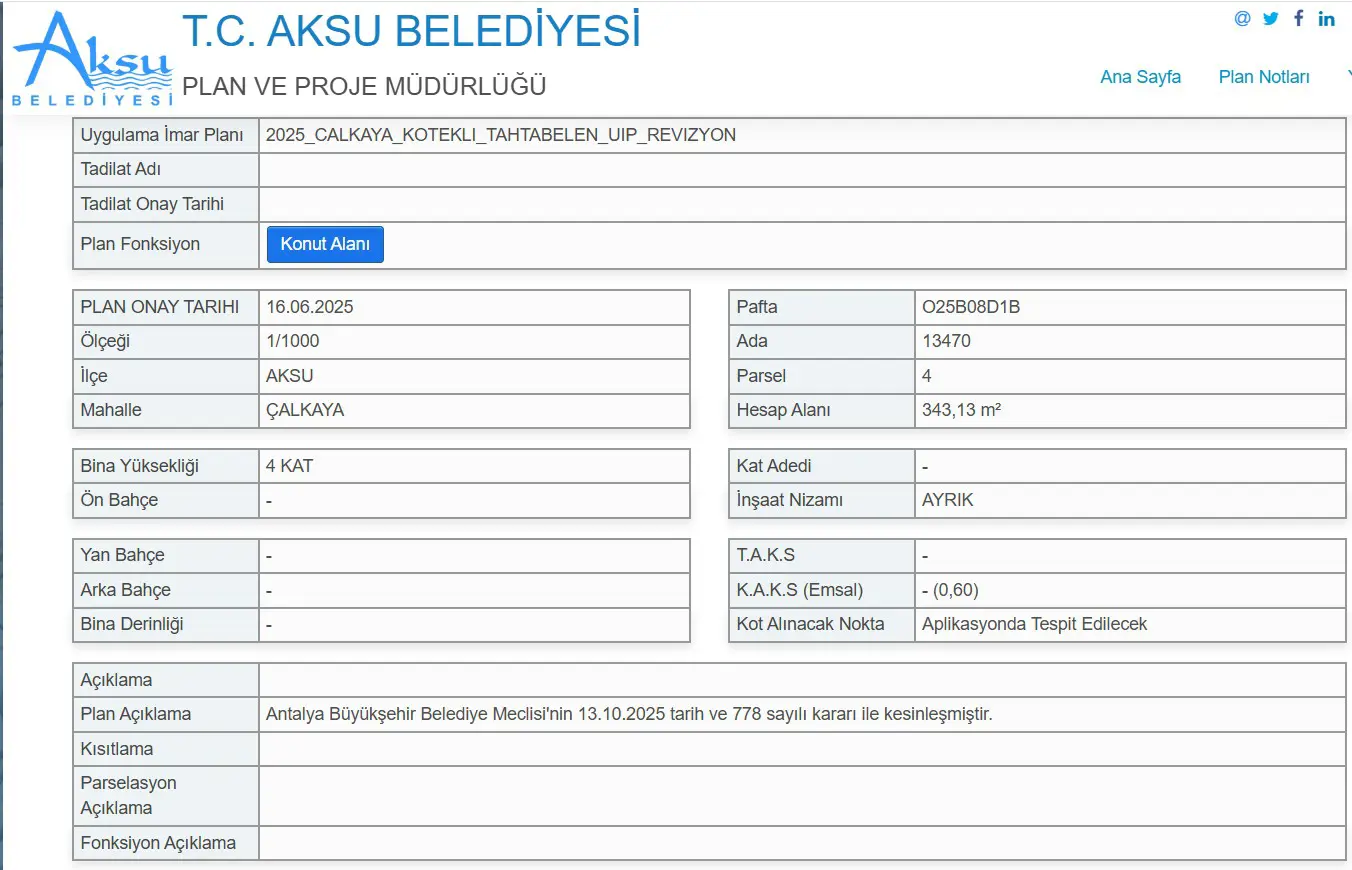Click the Hesap Alanı value 343,13 m²
Viewport: 1352px width, 870px height.
point(962,410)
